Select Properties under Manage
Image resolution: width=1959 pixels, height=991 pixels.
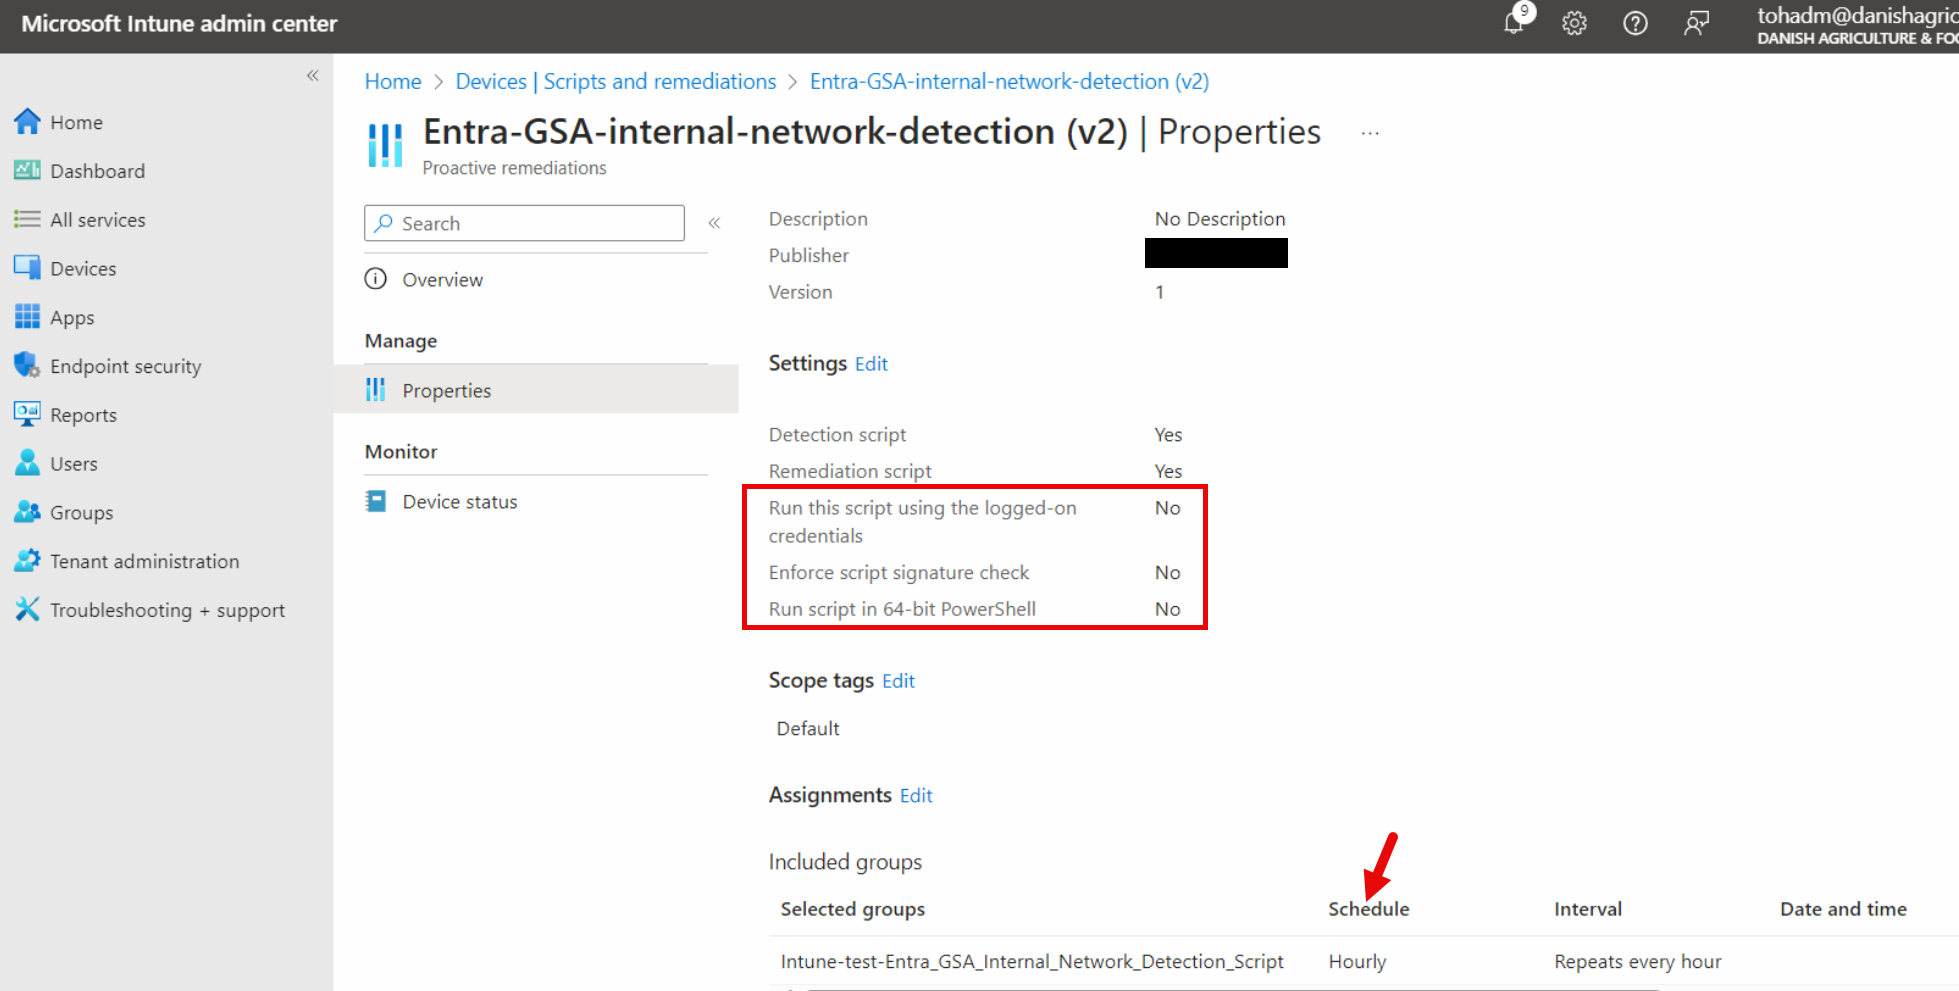[x=446, y=390]
